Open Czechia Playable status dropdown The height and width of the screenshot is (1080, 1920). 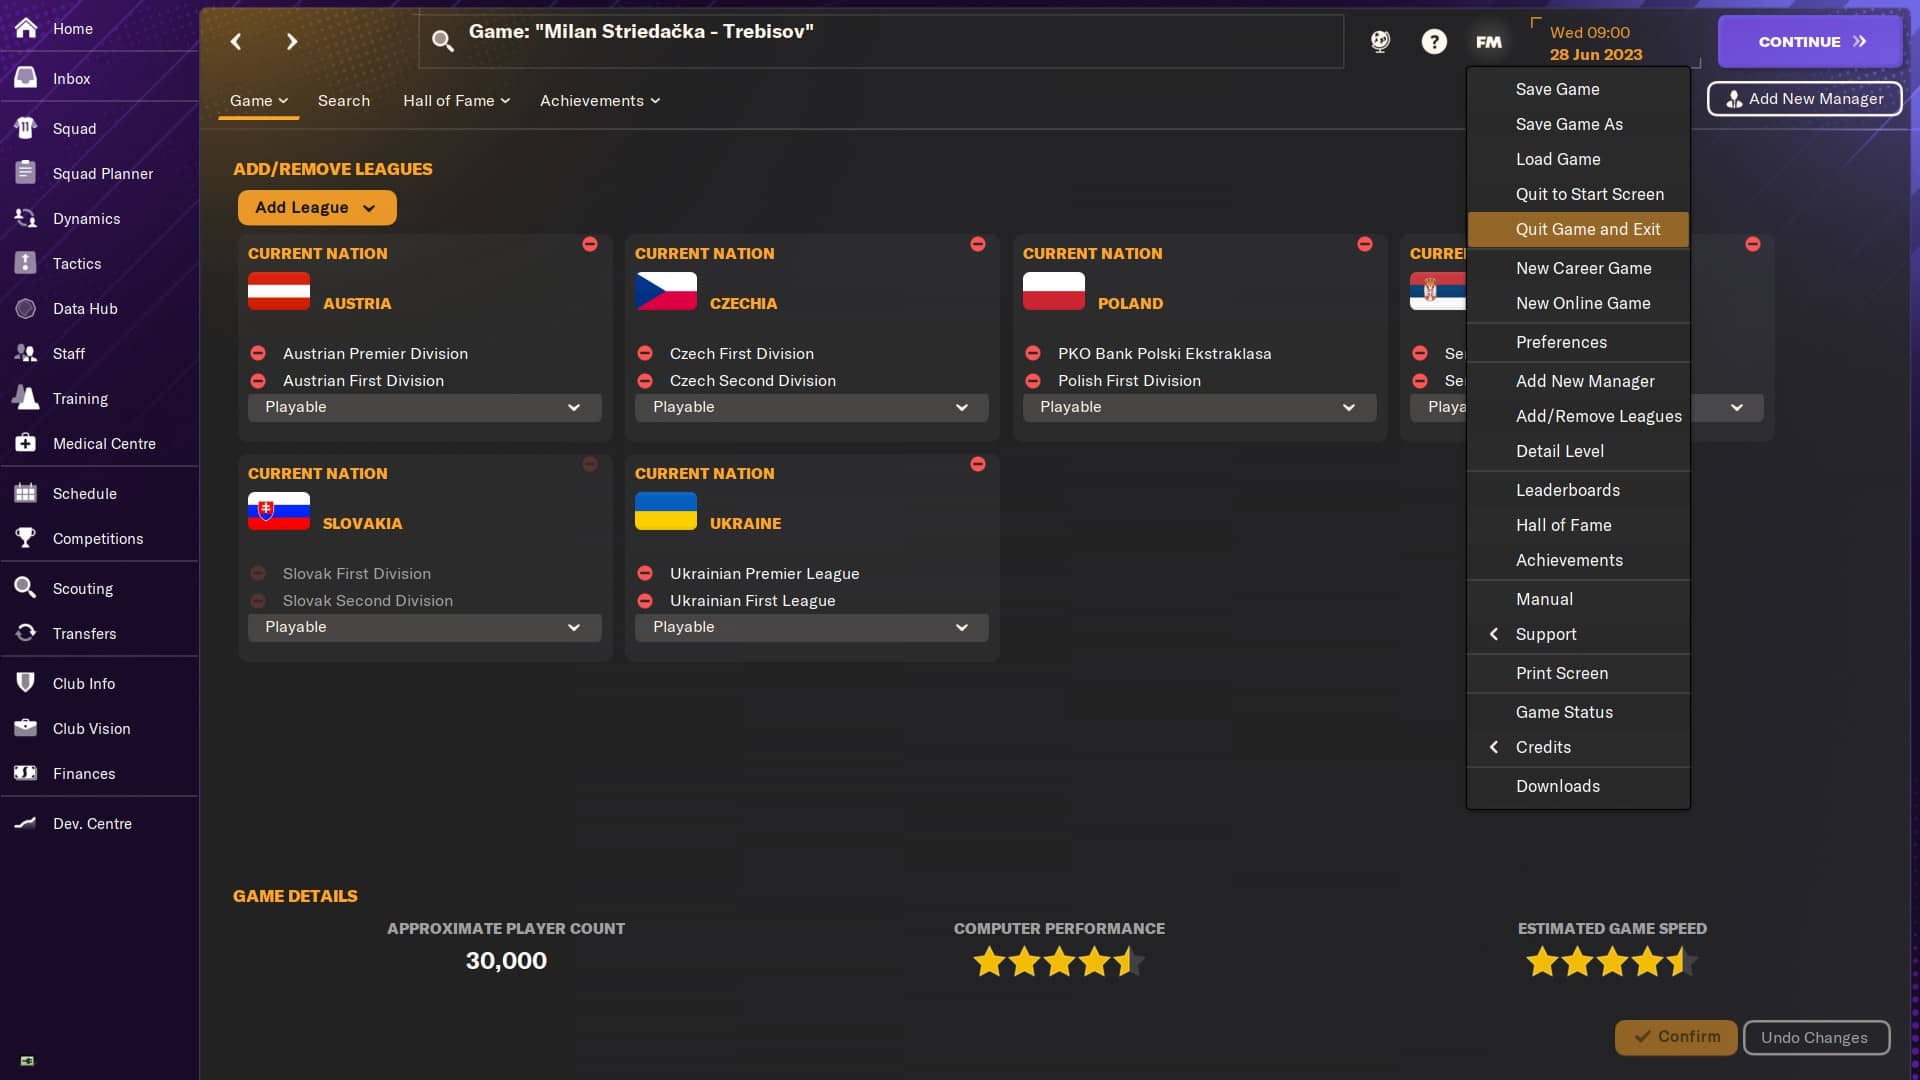[812, 407]
